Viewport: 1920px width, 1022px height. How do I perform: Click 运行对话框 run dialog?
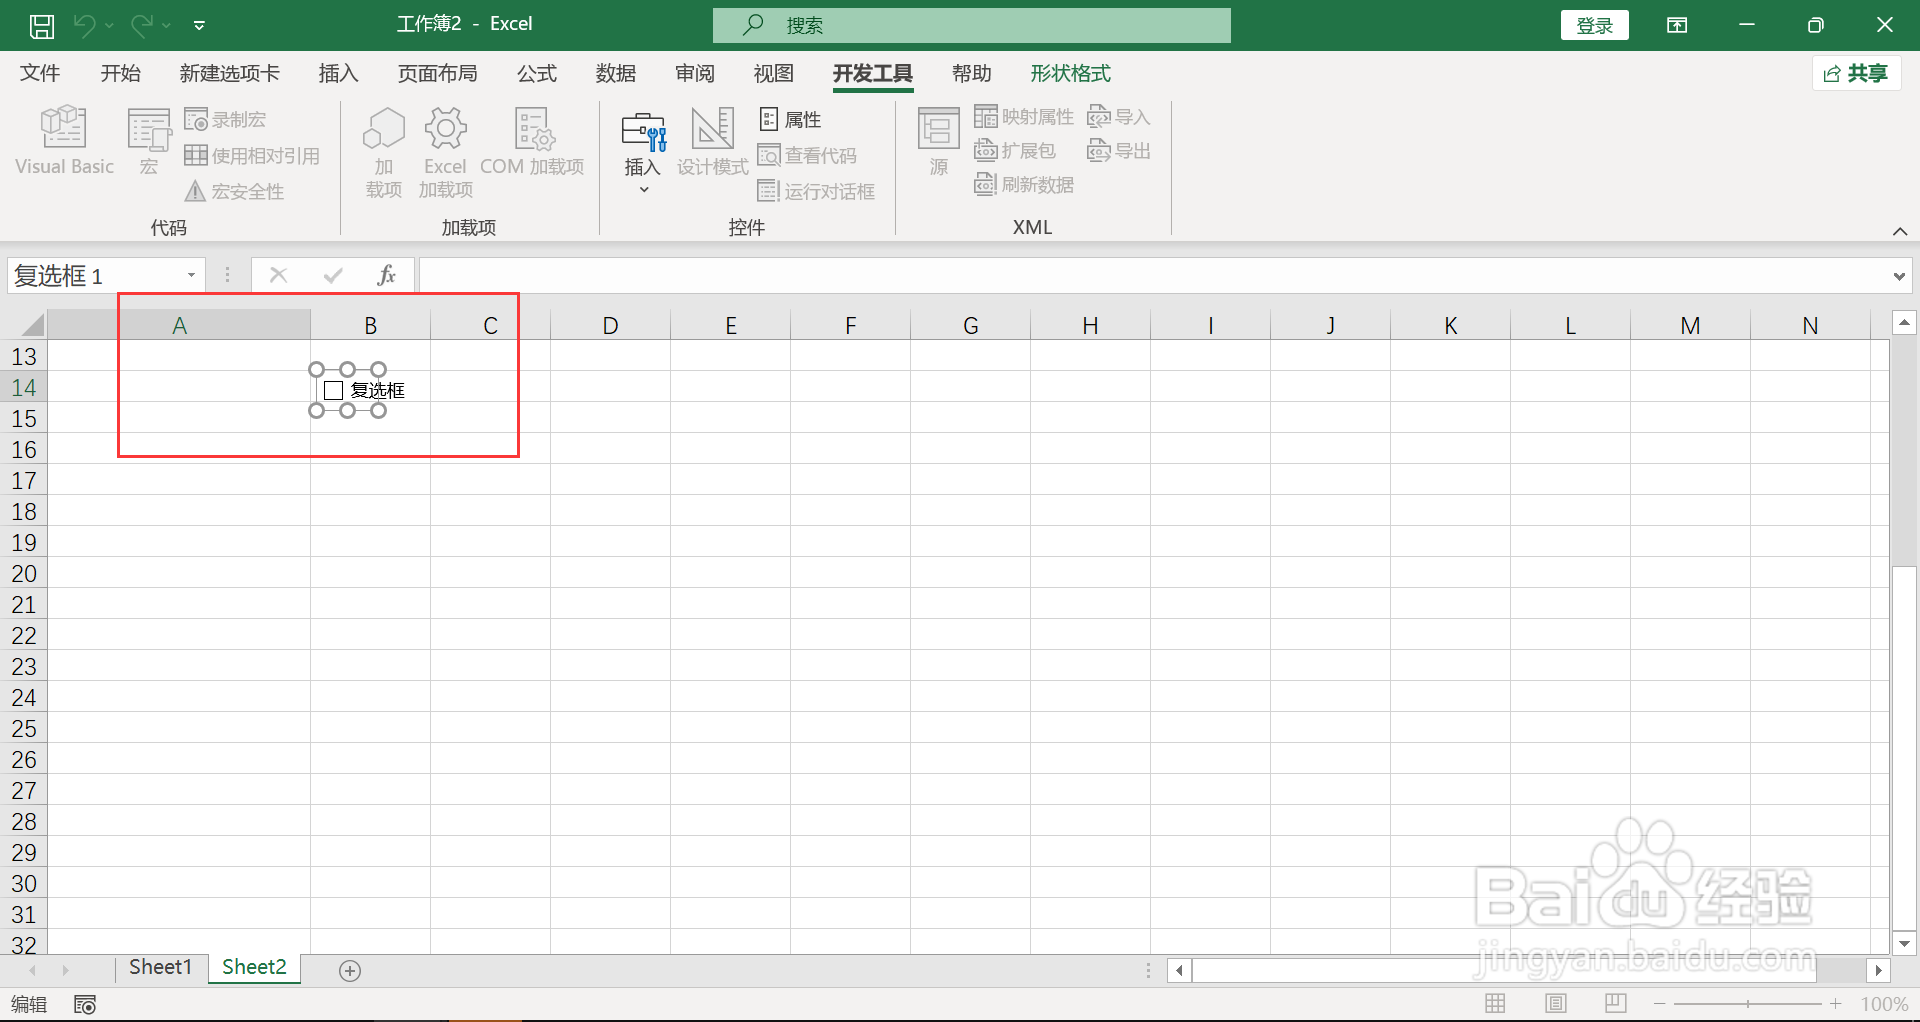817,191
